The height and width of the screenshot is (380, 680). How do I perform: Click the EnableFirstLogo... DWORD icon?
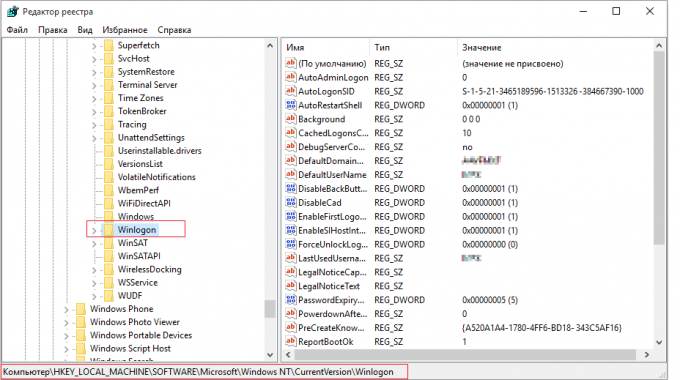[x=291, y=216]
